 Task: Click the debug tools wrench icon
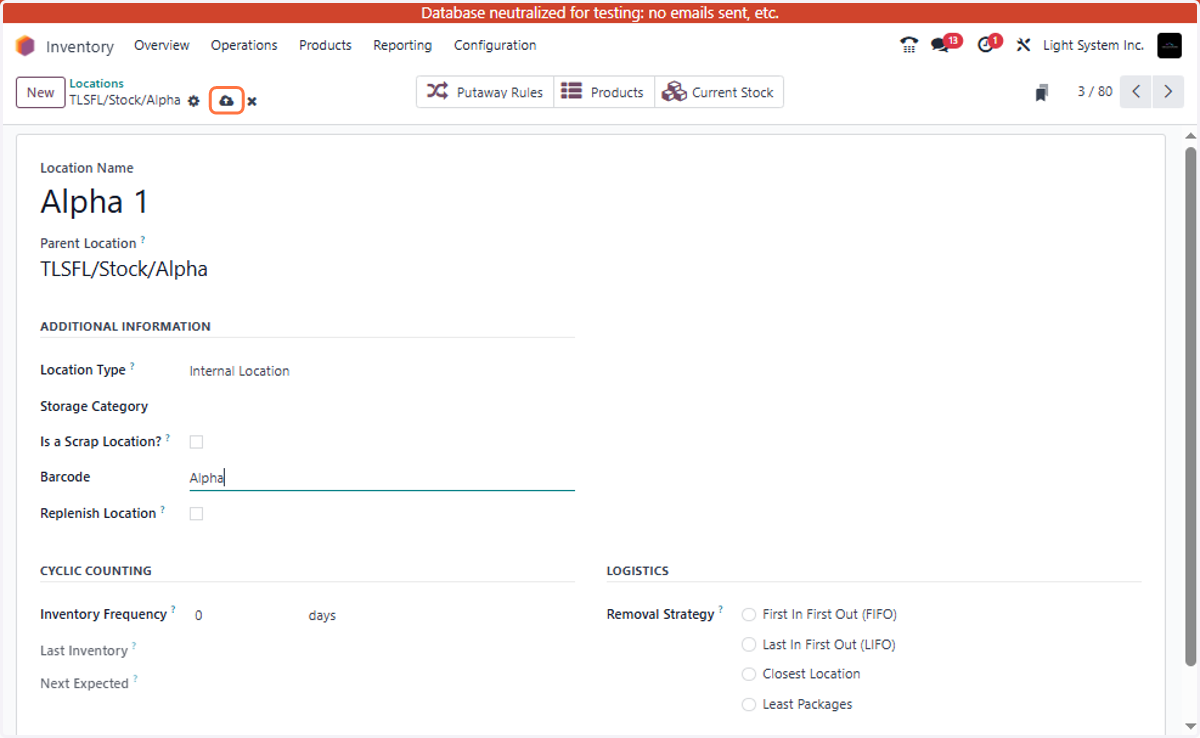click(x=1023, y=45)
